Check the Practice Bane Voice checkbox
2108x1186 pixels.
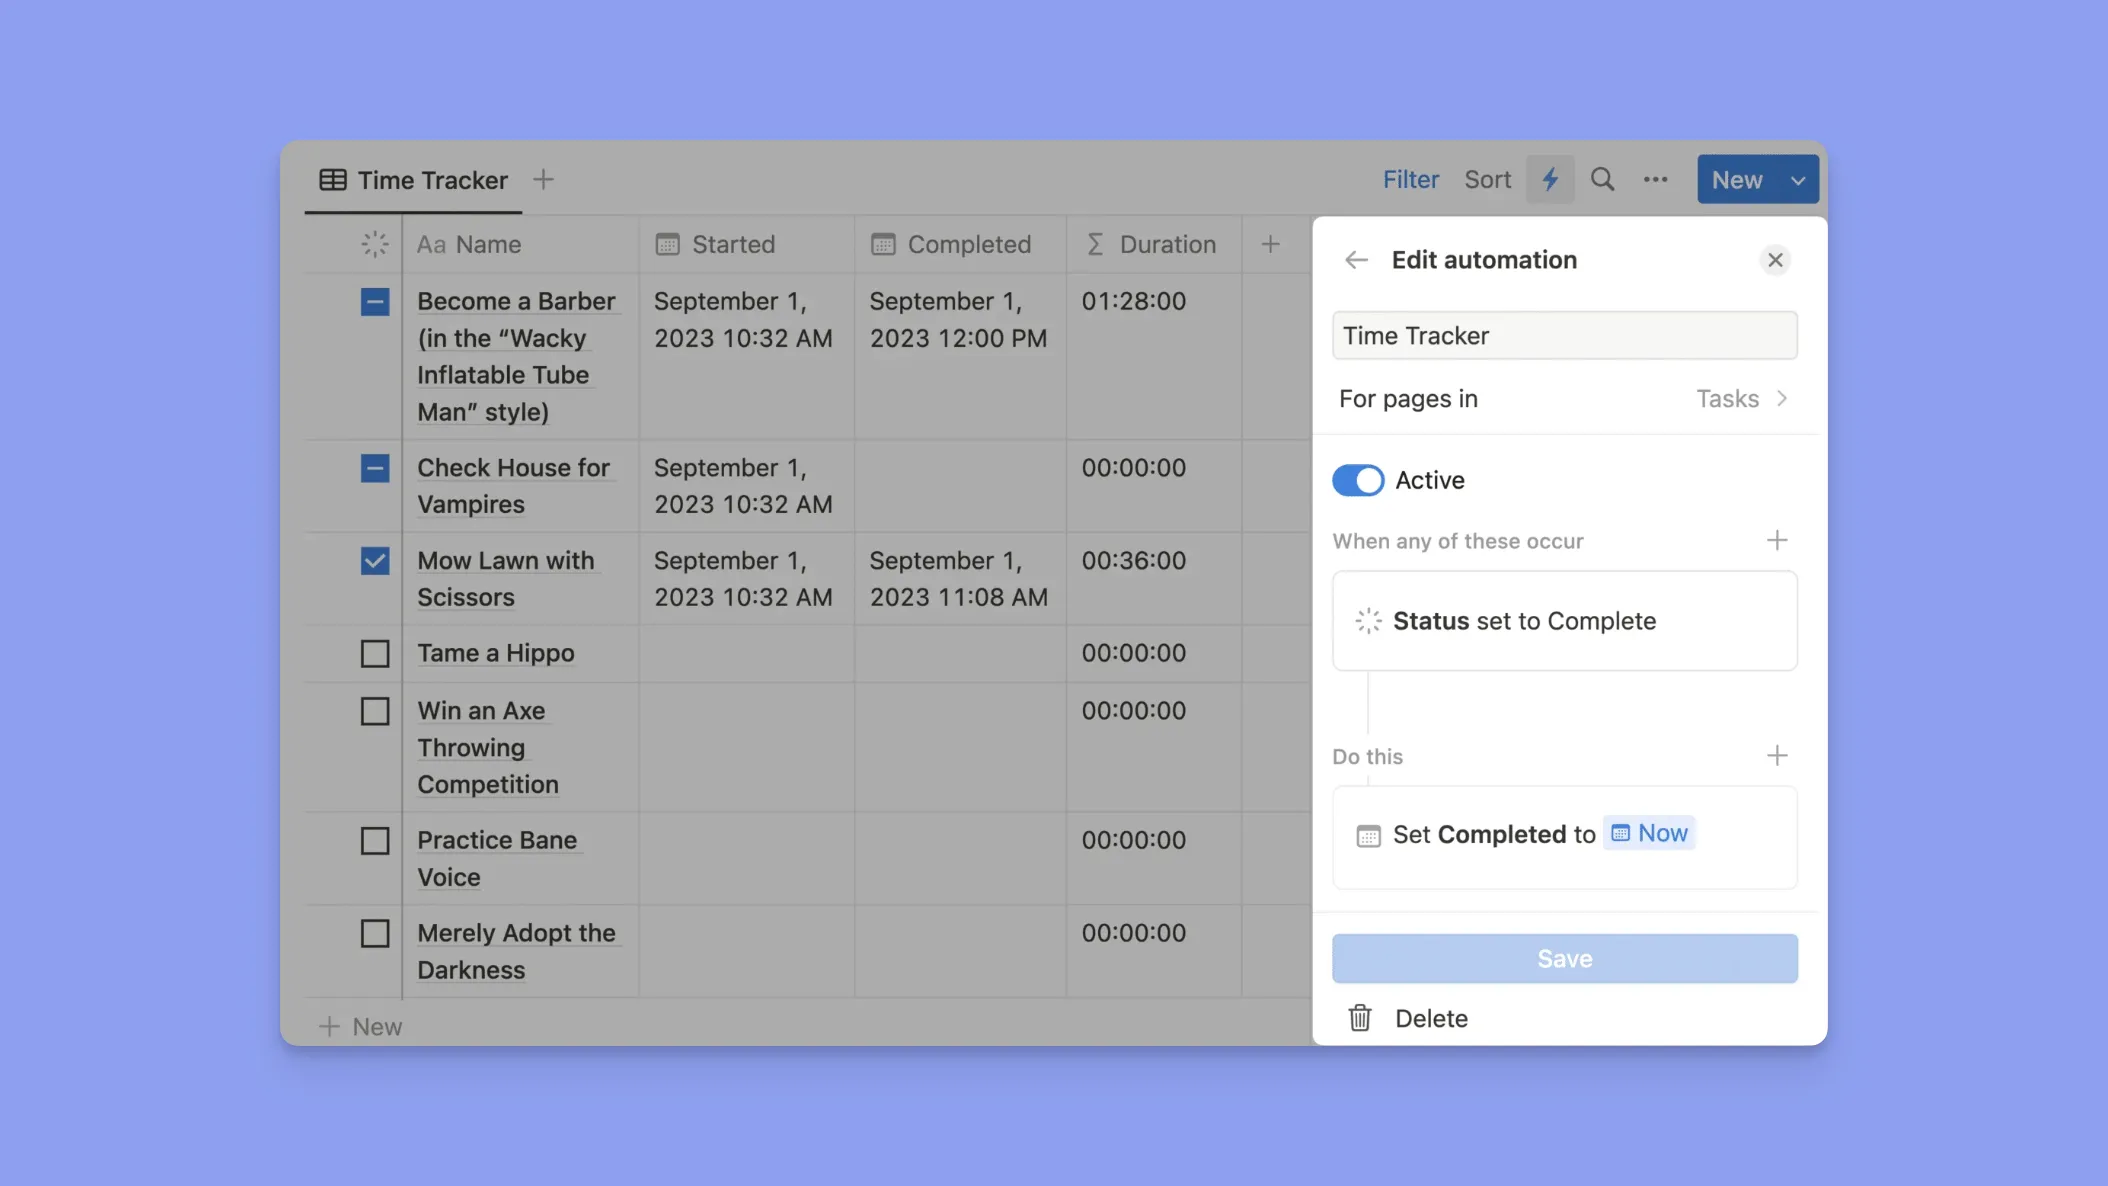coord(375,841)
